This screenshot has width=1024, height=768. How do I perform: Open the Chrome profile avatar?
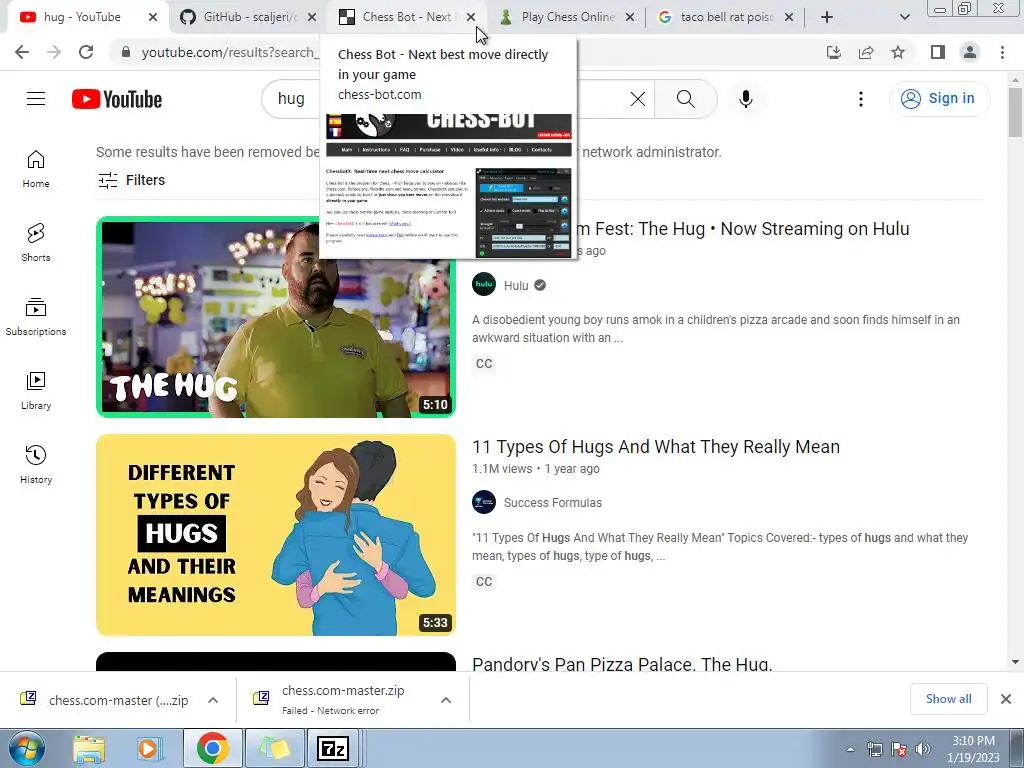pos(970,52)
